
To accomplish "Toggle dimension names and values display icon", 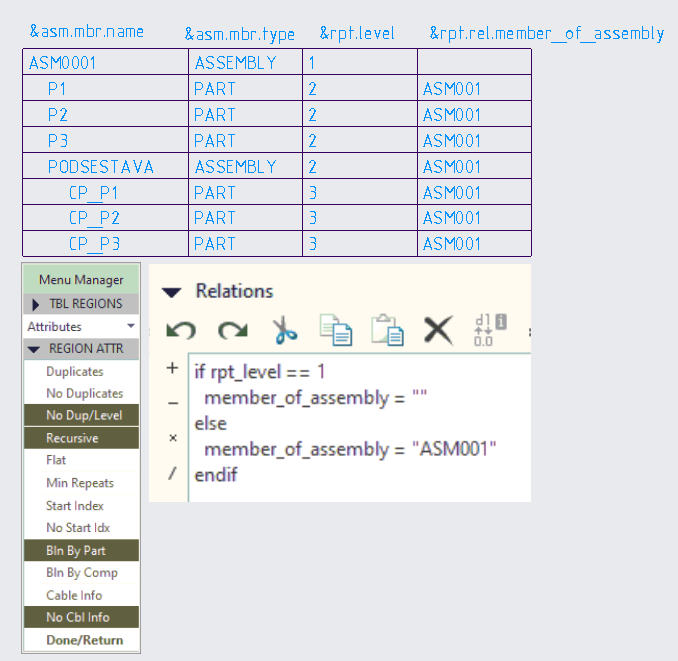I will (489, 329).
